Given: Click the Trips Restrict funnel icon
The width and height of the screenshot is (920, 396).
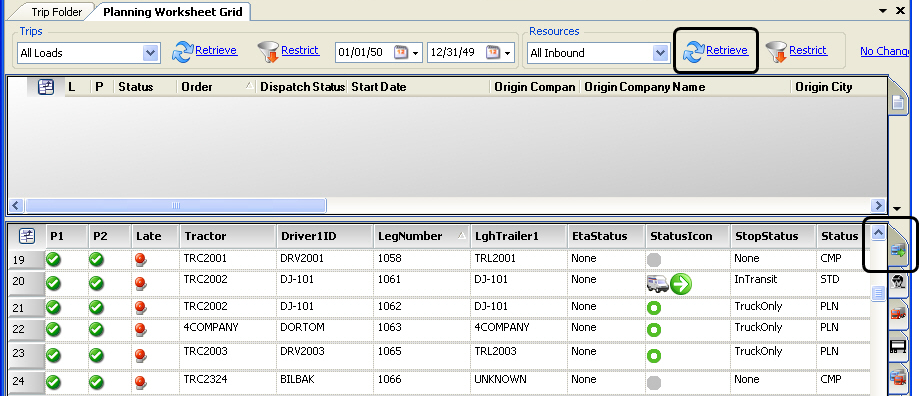Looking at the screenshot, I should pos(269,52).
